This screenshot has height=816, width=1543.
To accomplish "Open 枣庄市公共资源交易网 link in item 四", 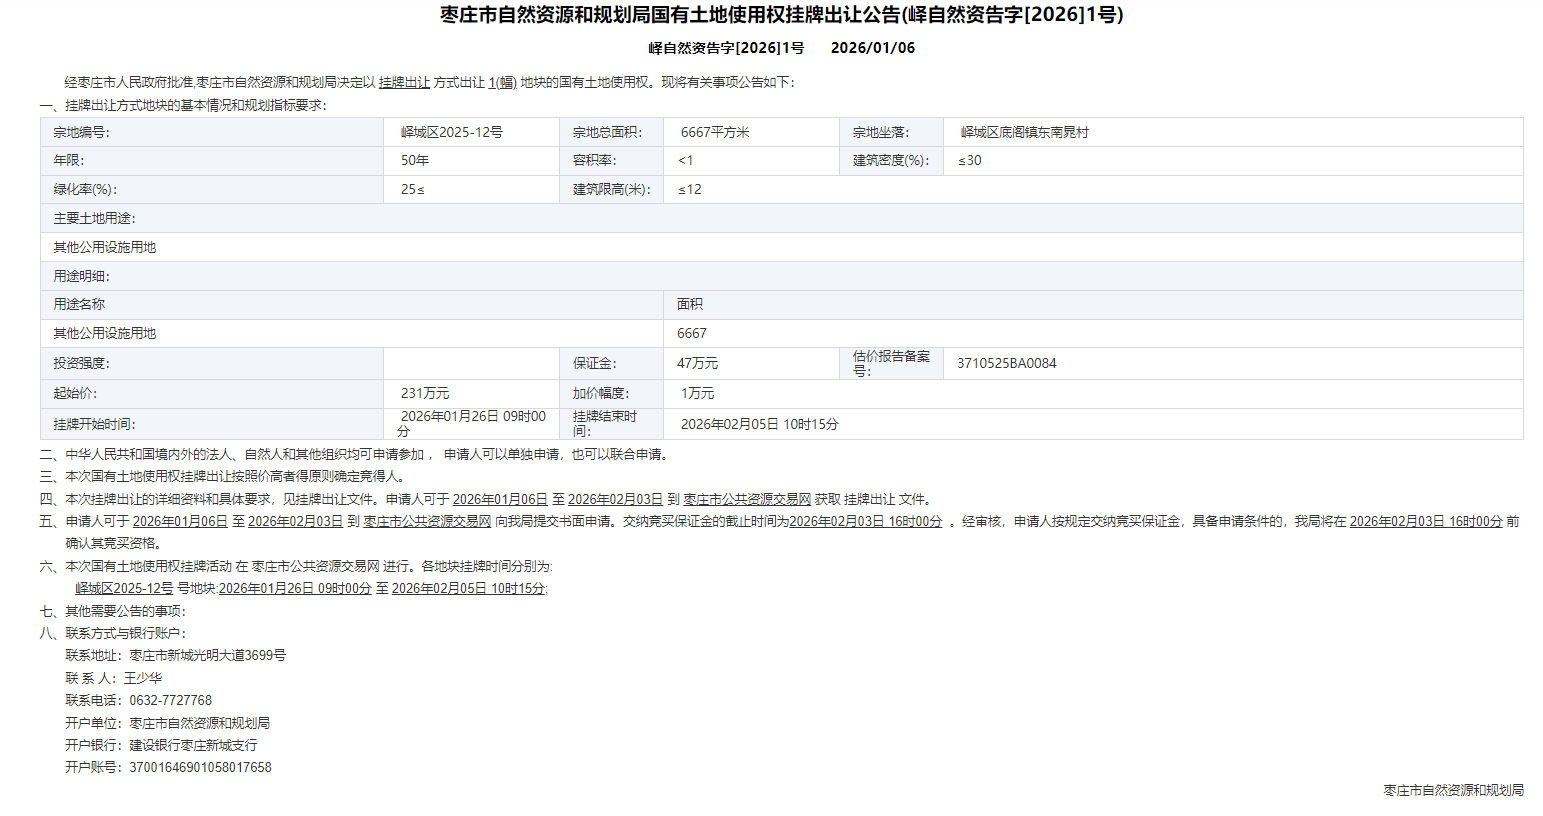I will 747,499.
